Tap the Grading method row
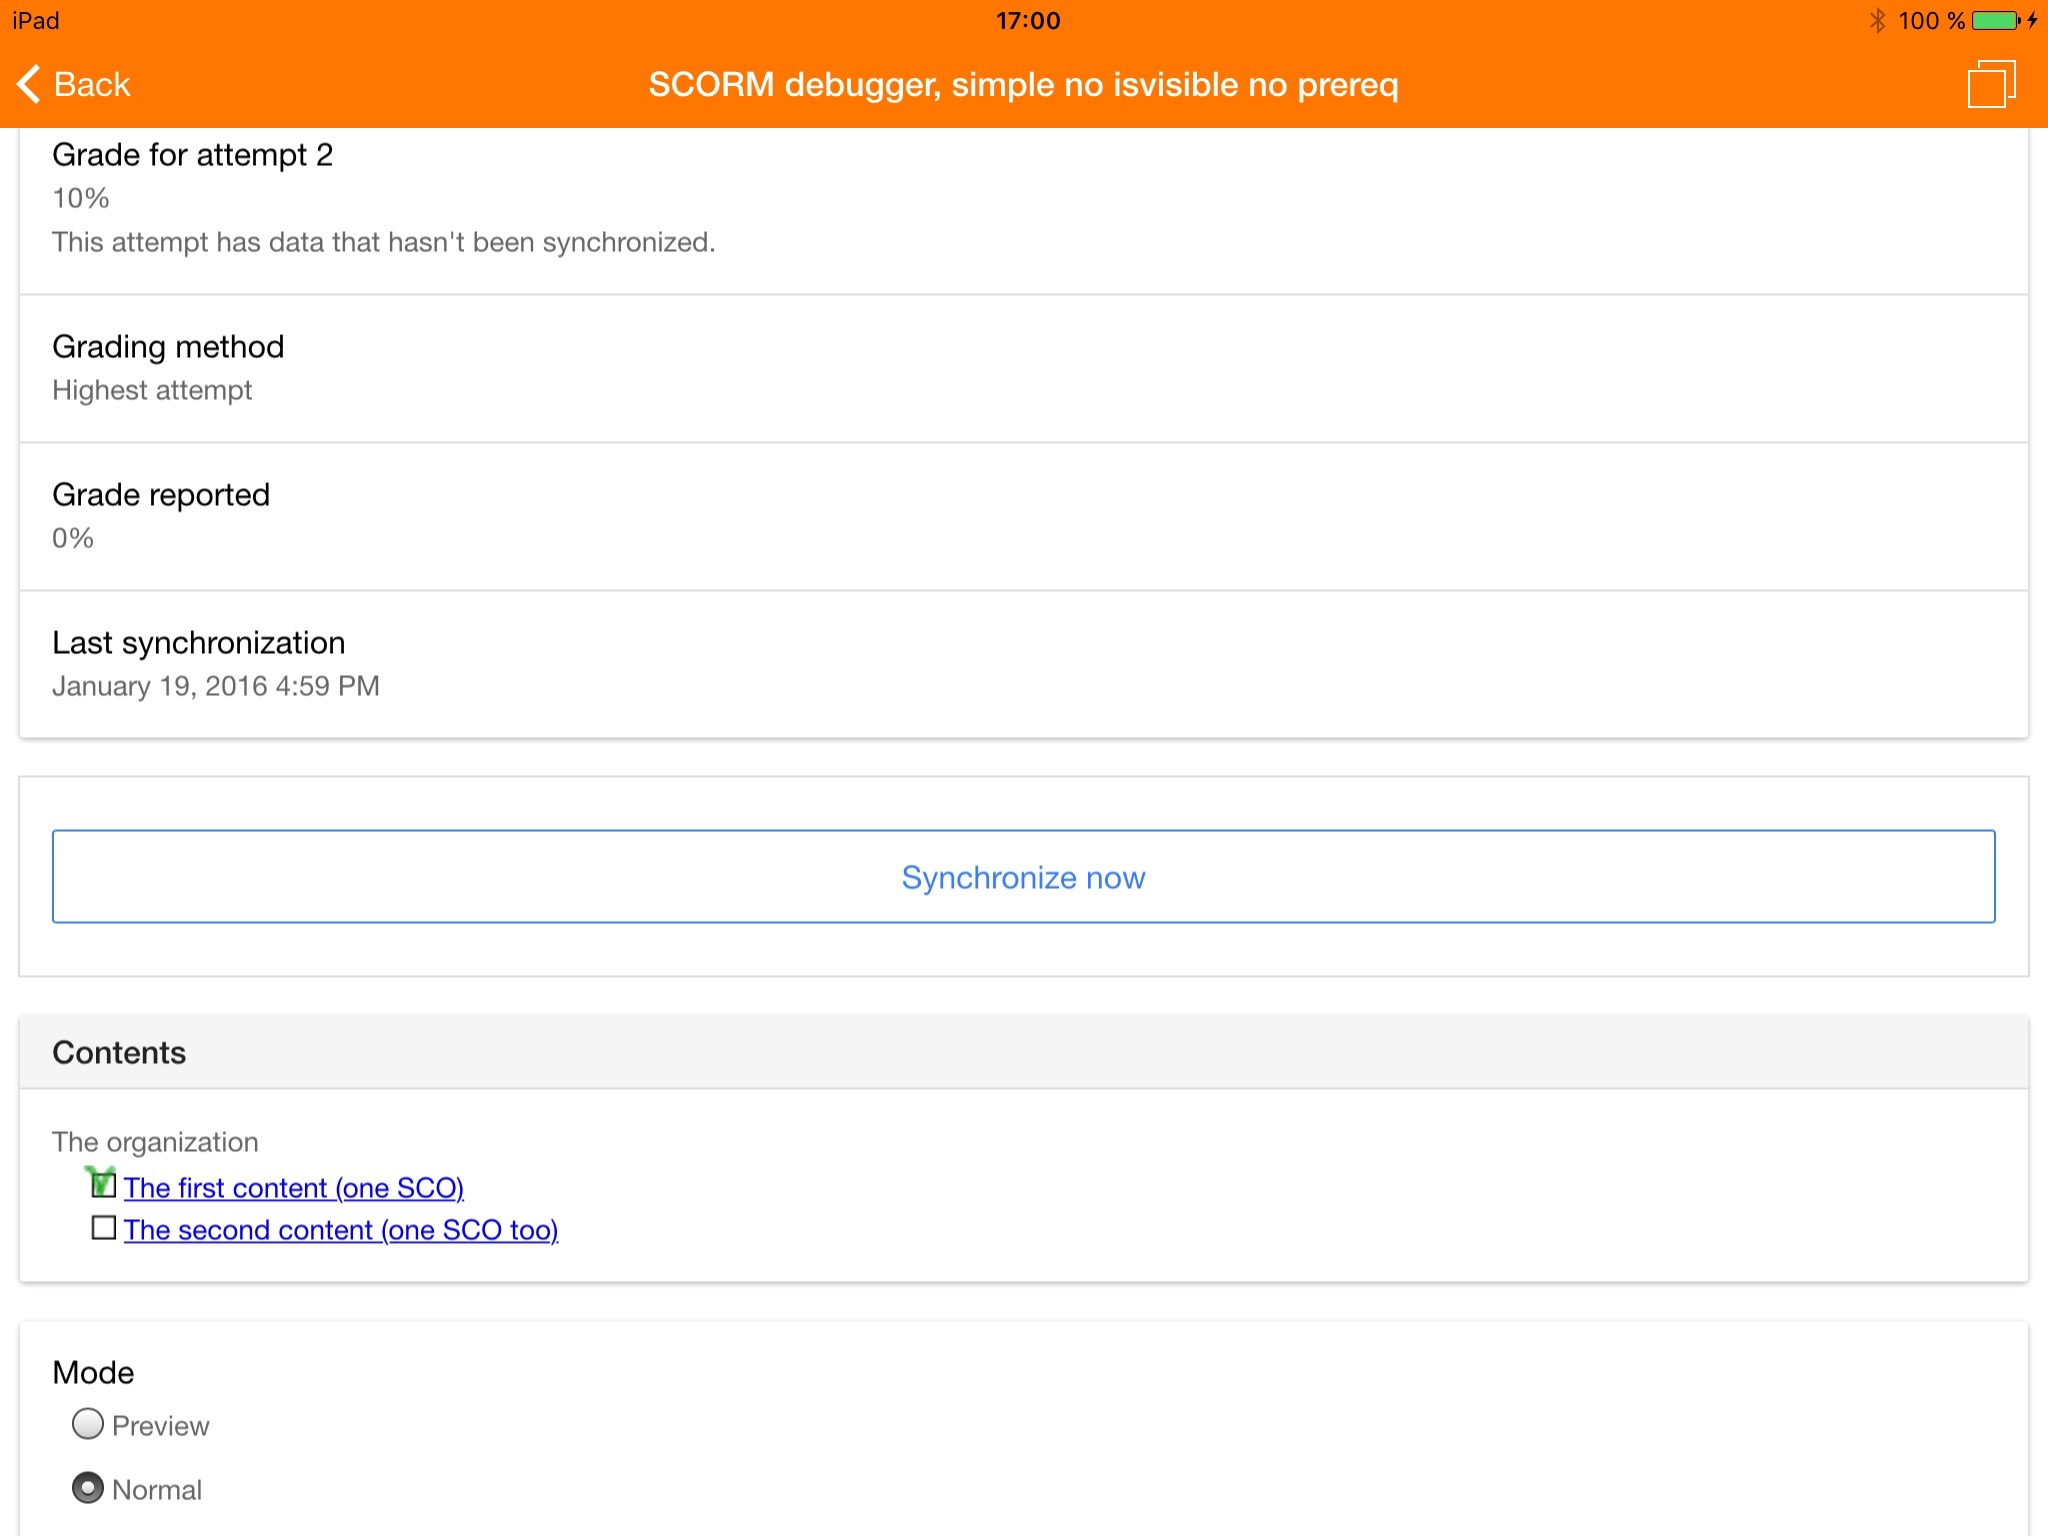This screenshot has width=2048, height=1536. click(x=1022, y=368)
